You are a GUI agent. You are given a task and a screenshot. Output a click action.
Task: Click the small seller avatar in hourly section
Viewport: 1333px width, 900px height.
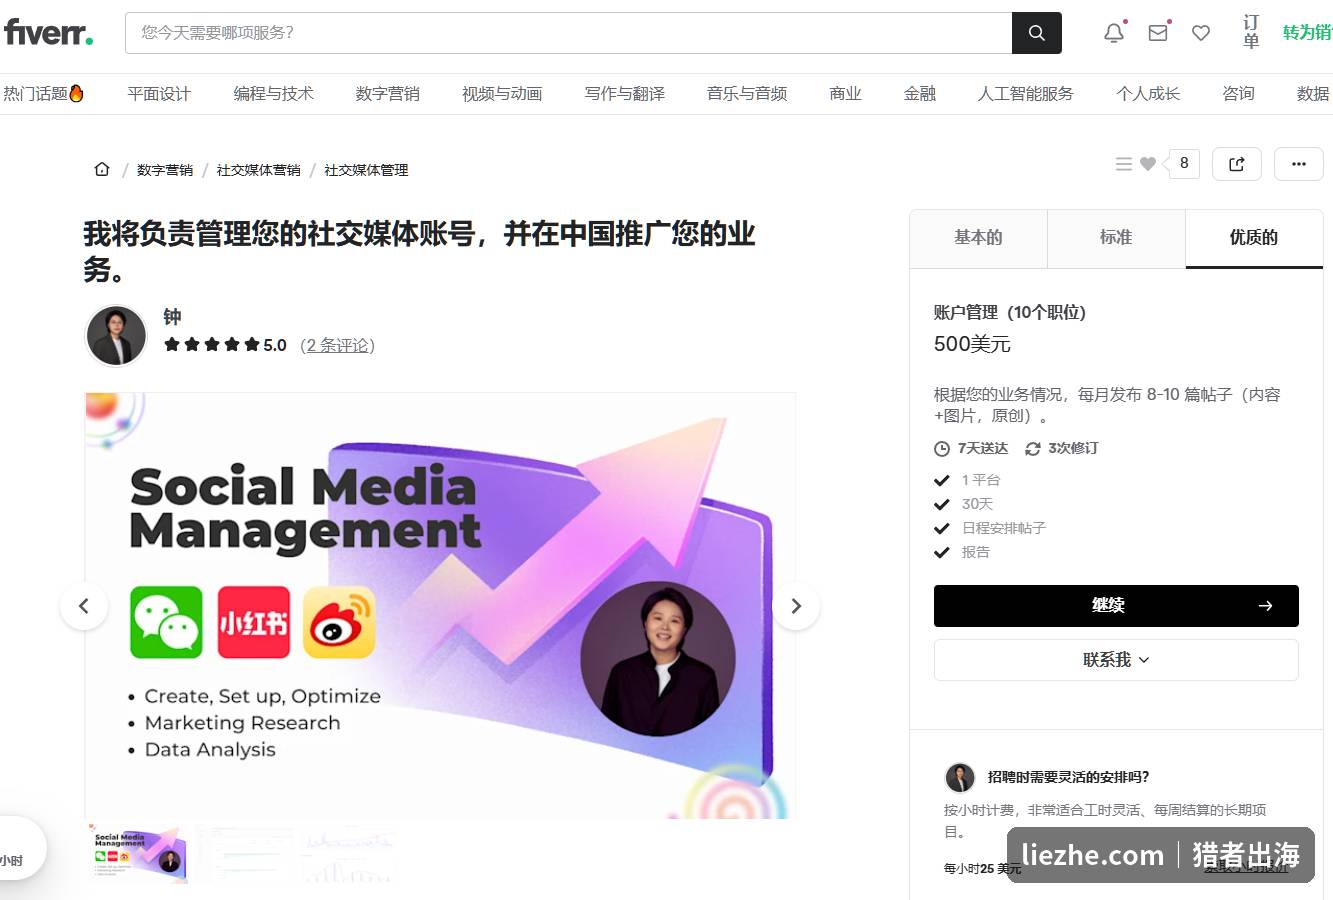[x=960, y=777]
